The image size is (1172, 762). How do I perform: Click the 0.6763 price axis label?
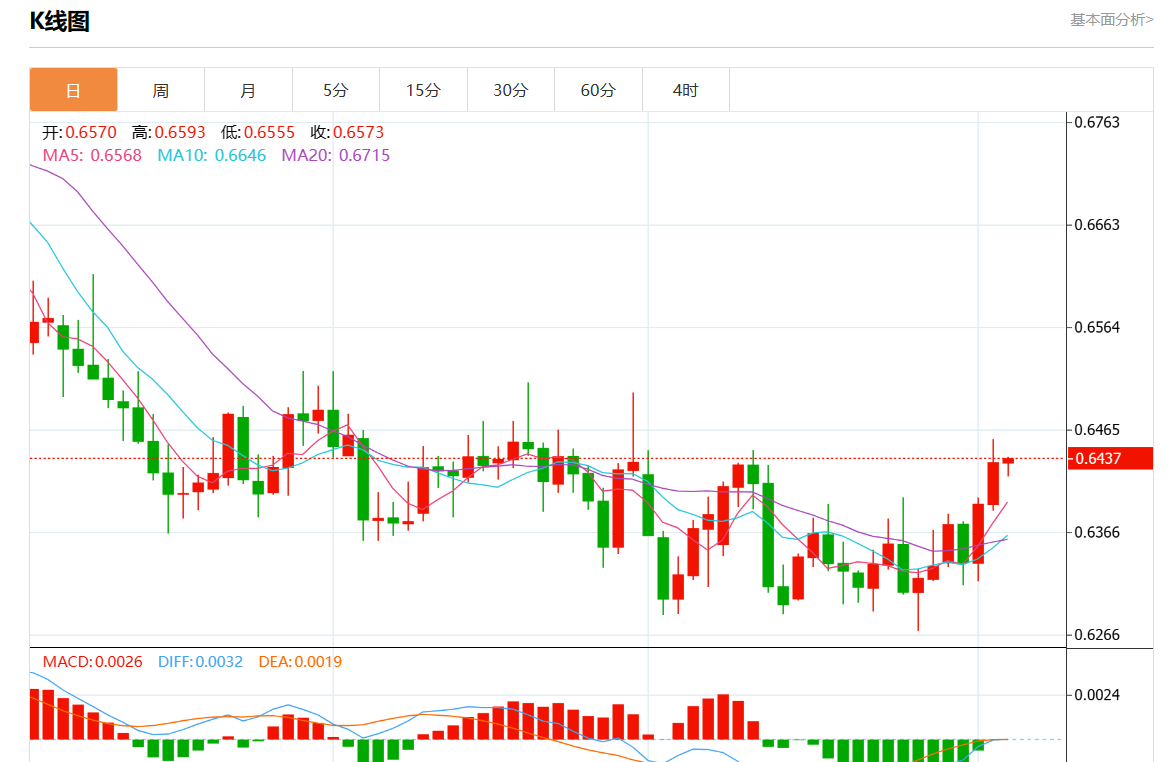[1097, 123]
